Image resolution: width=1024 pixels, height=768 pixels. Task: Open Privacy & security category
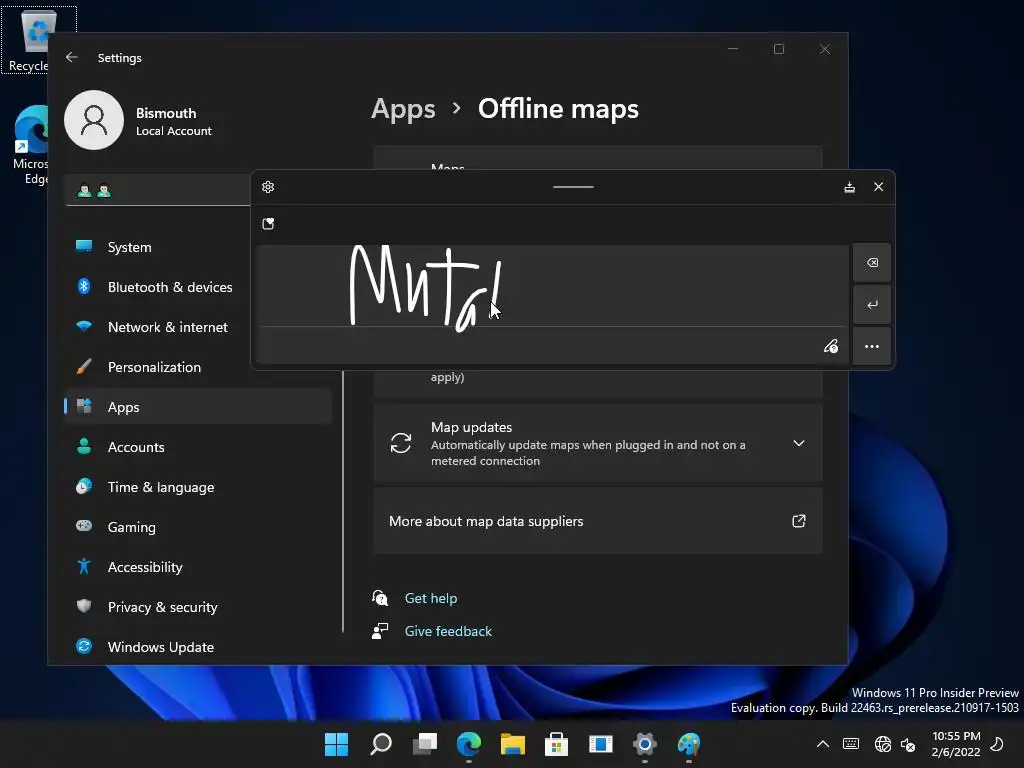pyautogui.click(x=197, y=607)
